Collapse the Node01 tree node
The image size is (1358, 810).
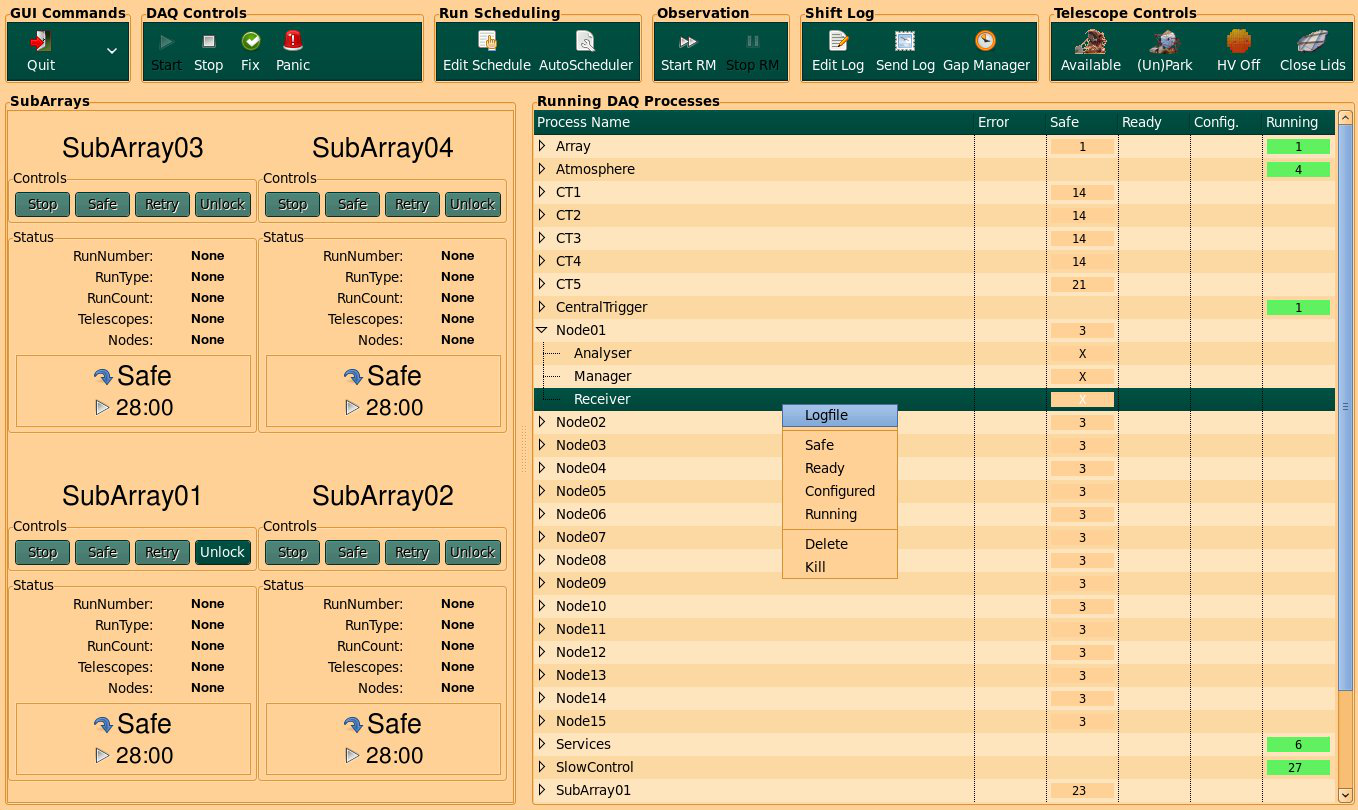coord(542,330)
